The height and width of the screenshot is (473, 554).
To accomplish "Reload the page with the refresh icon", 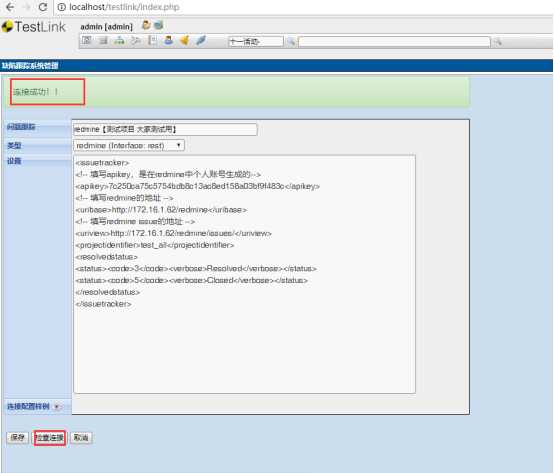I will point(43,7).
